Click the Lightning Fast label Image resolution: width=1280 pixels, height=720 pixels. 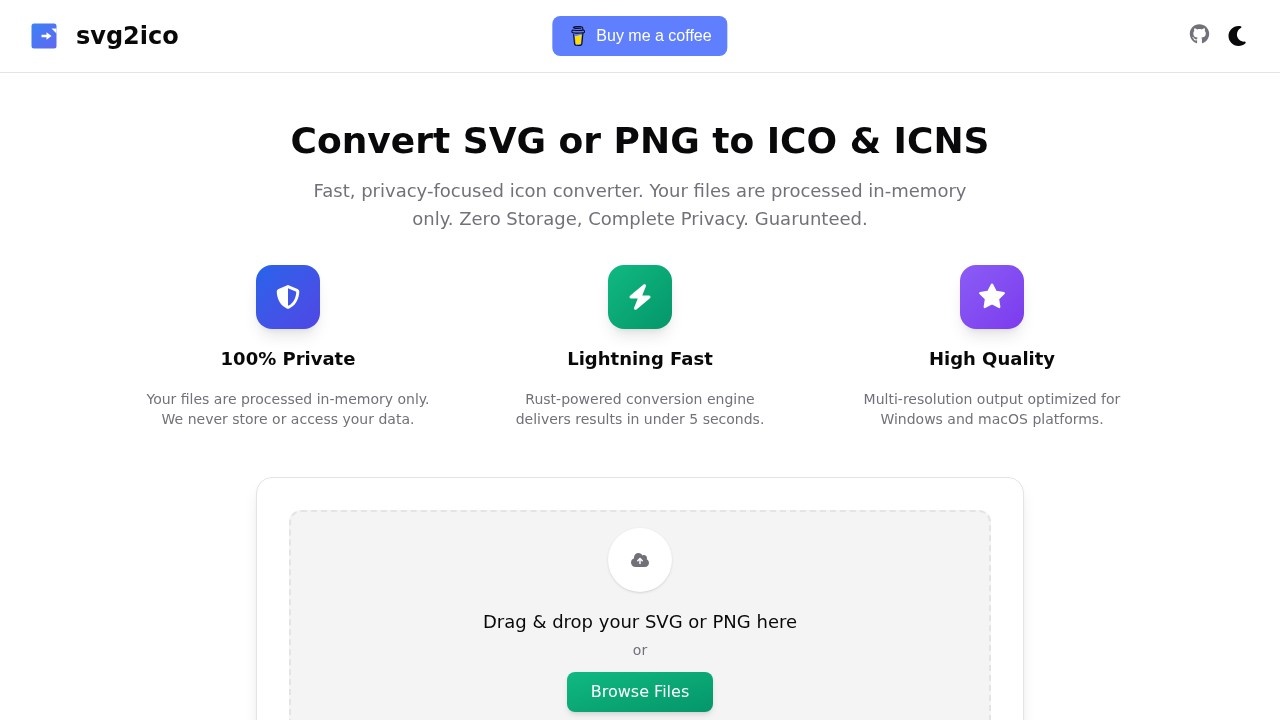point(640,358)
